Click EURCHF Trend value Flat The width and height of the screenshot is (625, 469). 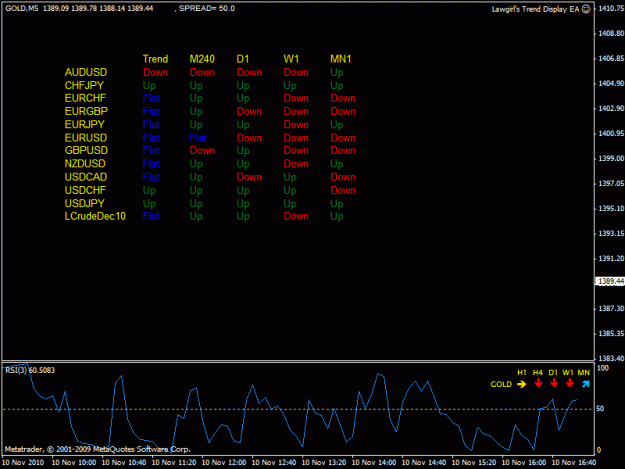(x=151, y=98)
